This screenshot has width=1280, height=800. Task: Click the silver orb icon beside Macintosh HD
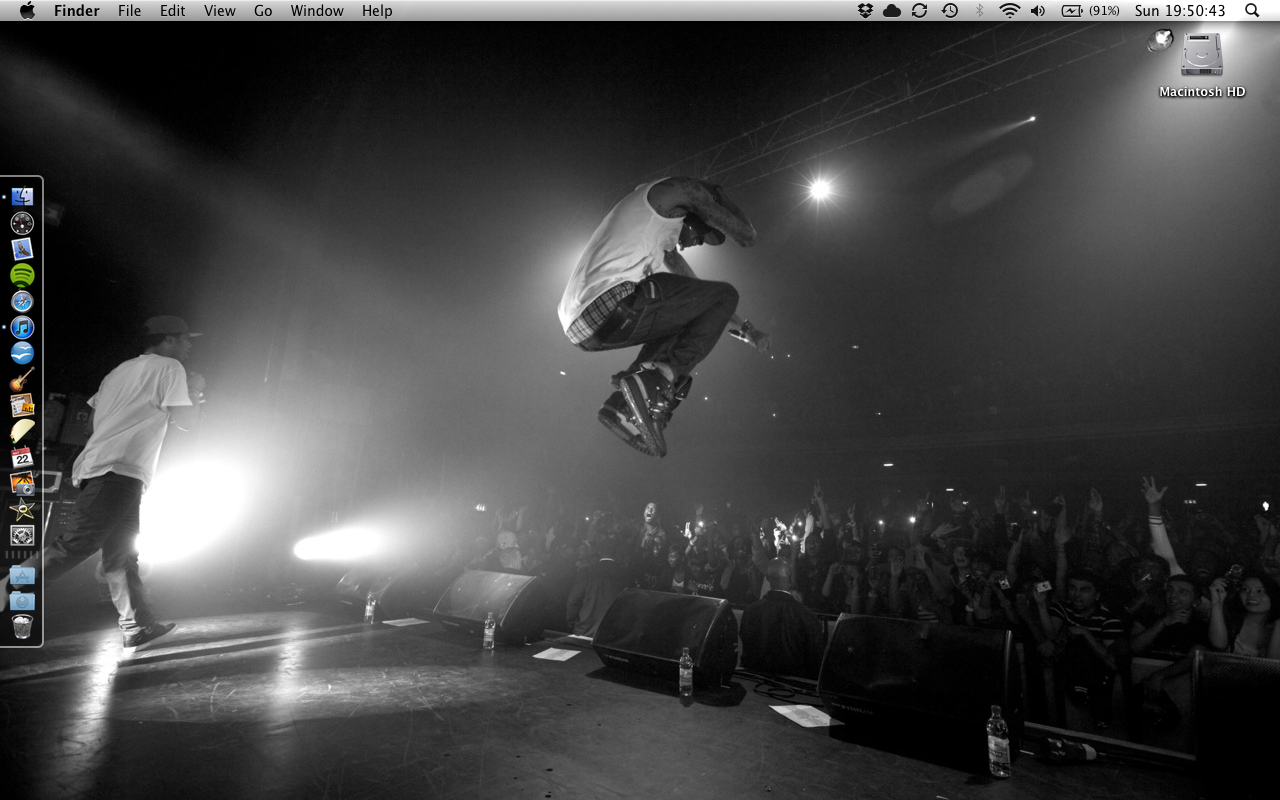click(x=1160, y=40)
